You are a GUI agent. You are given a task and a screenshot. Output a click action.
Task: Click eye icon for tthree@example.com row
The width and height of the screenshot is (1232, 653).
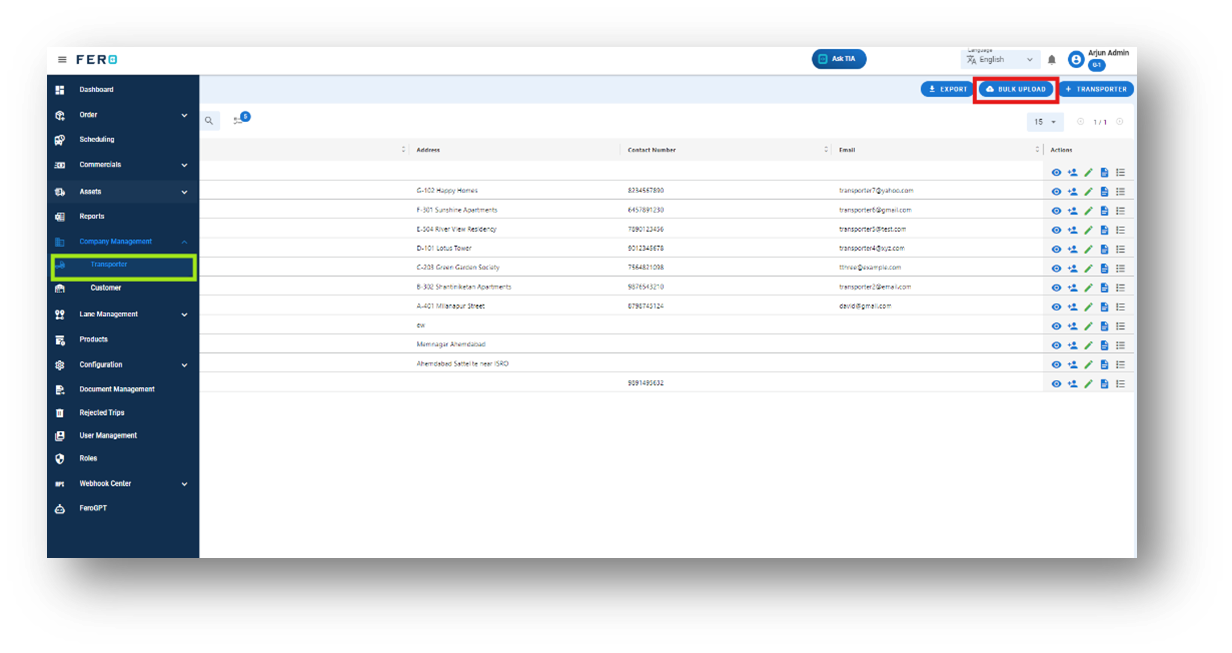click(x=1056, y=269)
